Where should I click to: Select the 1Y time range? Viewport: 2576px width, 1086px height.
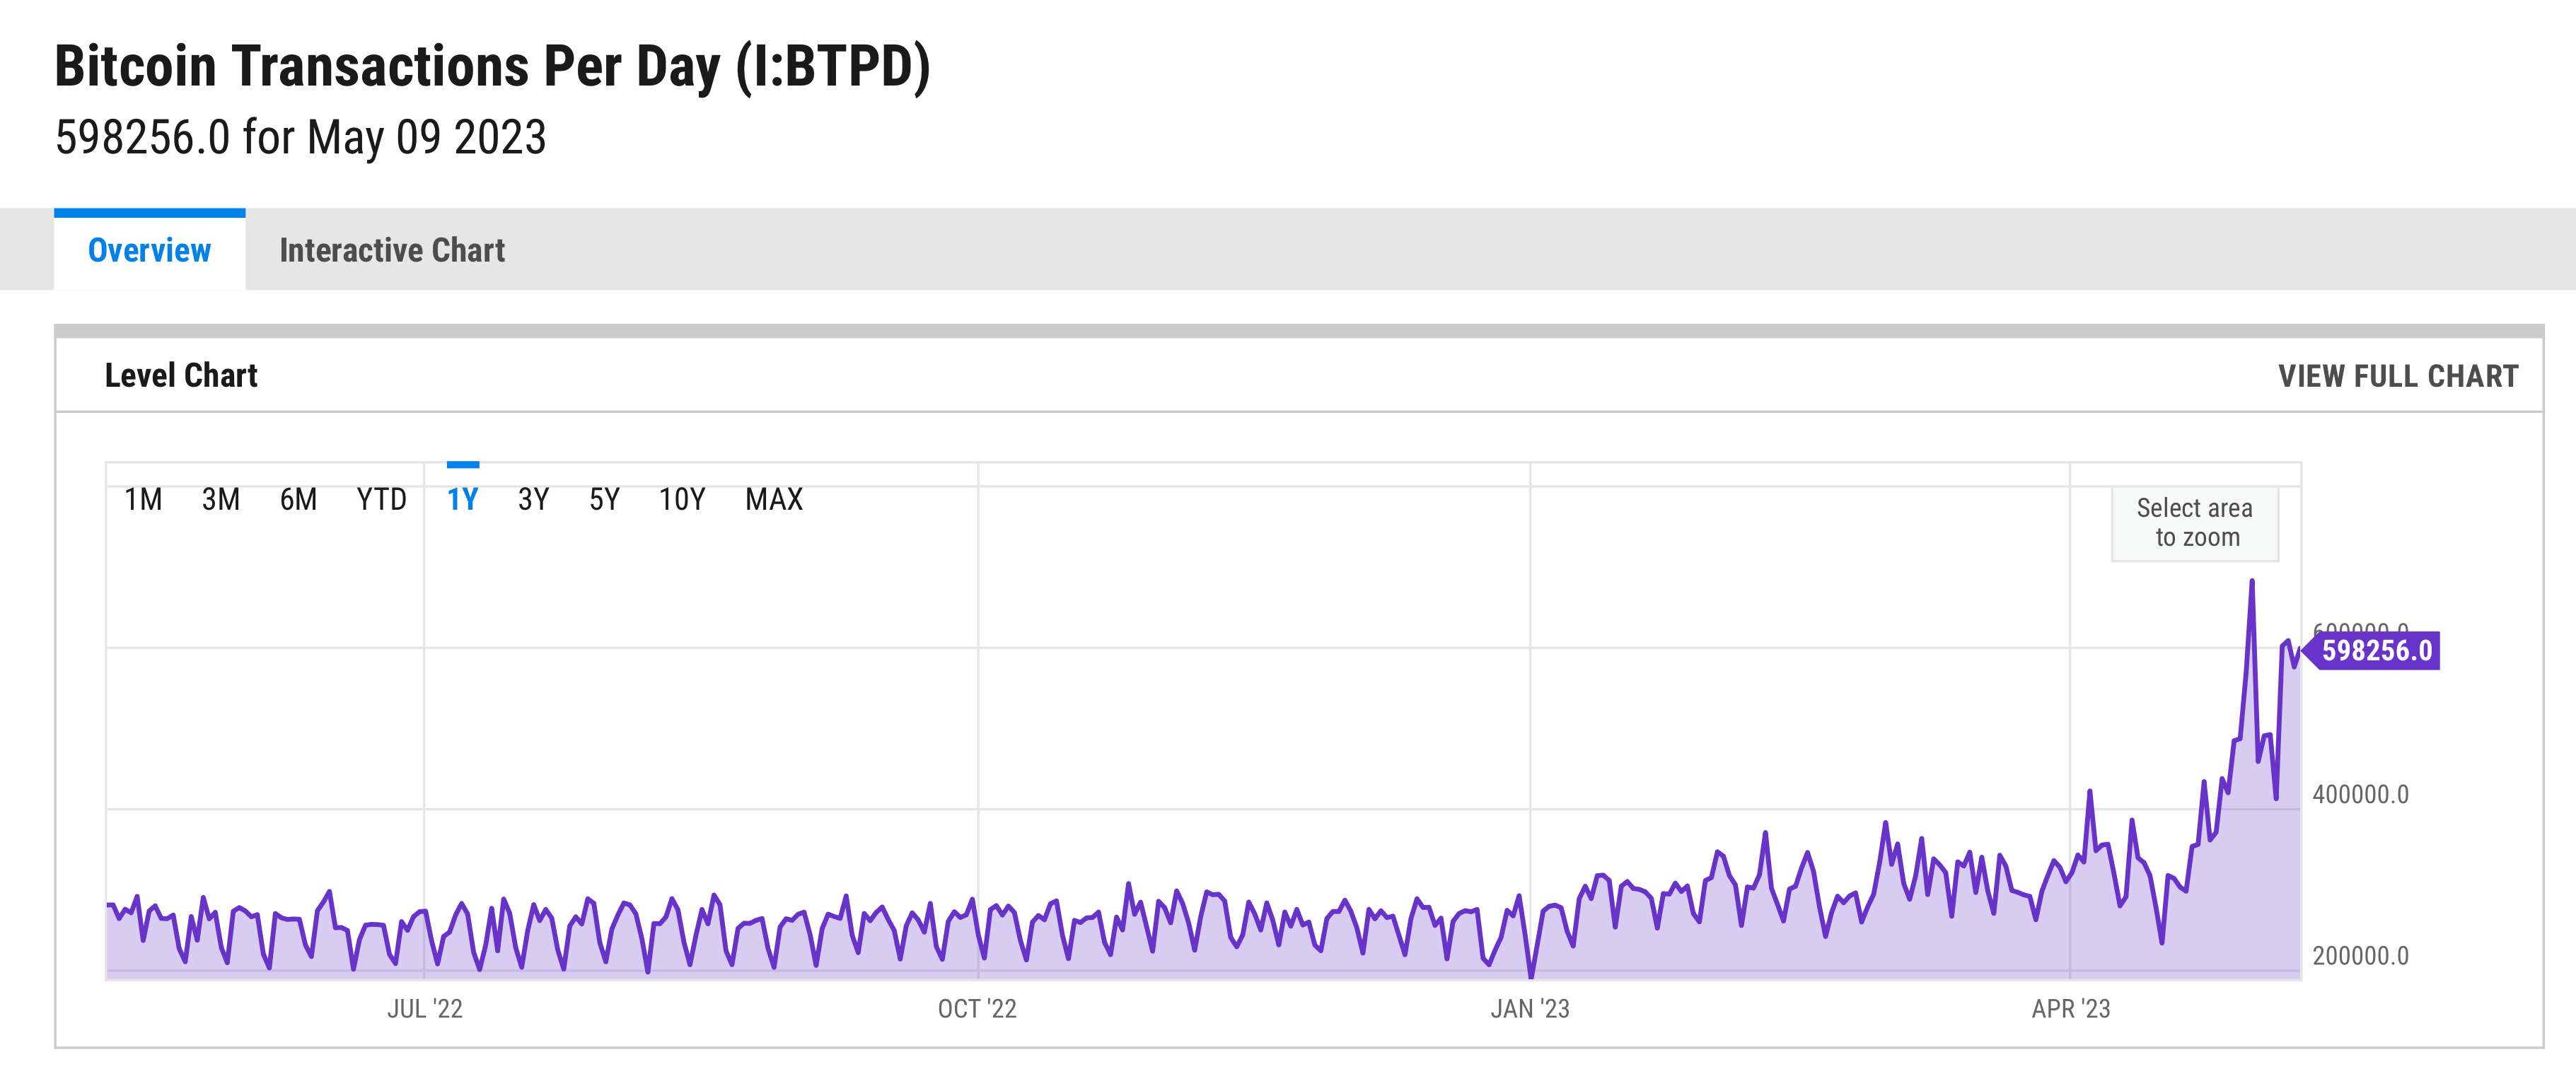[462, 499]
